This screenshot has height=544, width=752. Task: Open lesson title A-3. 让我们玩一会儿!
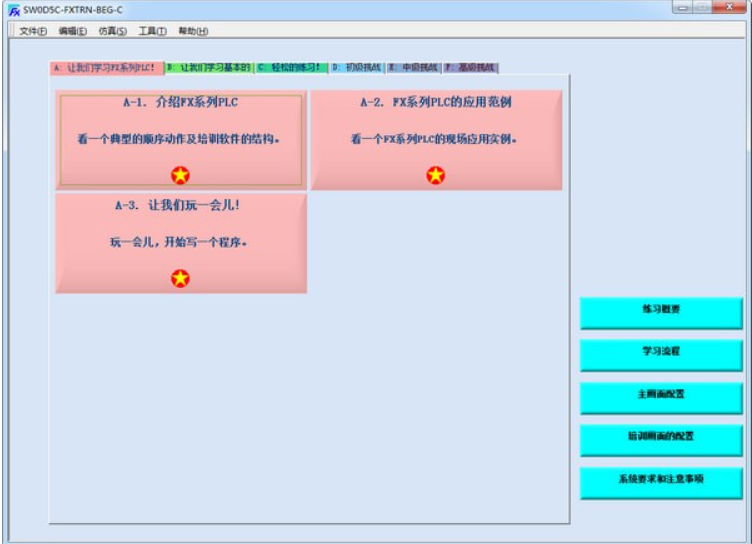177,205
